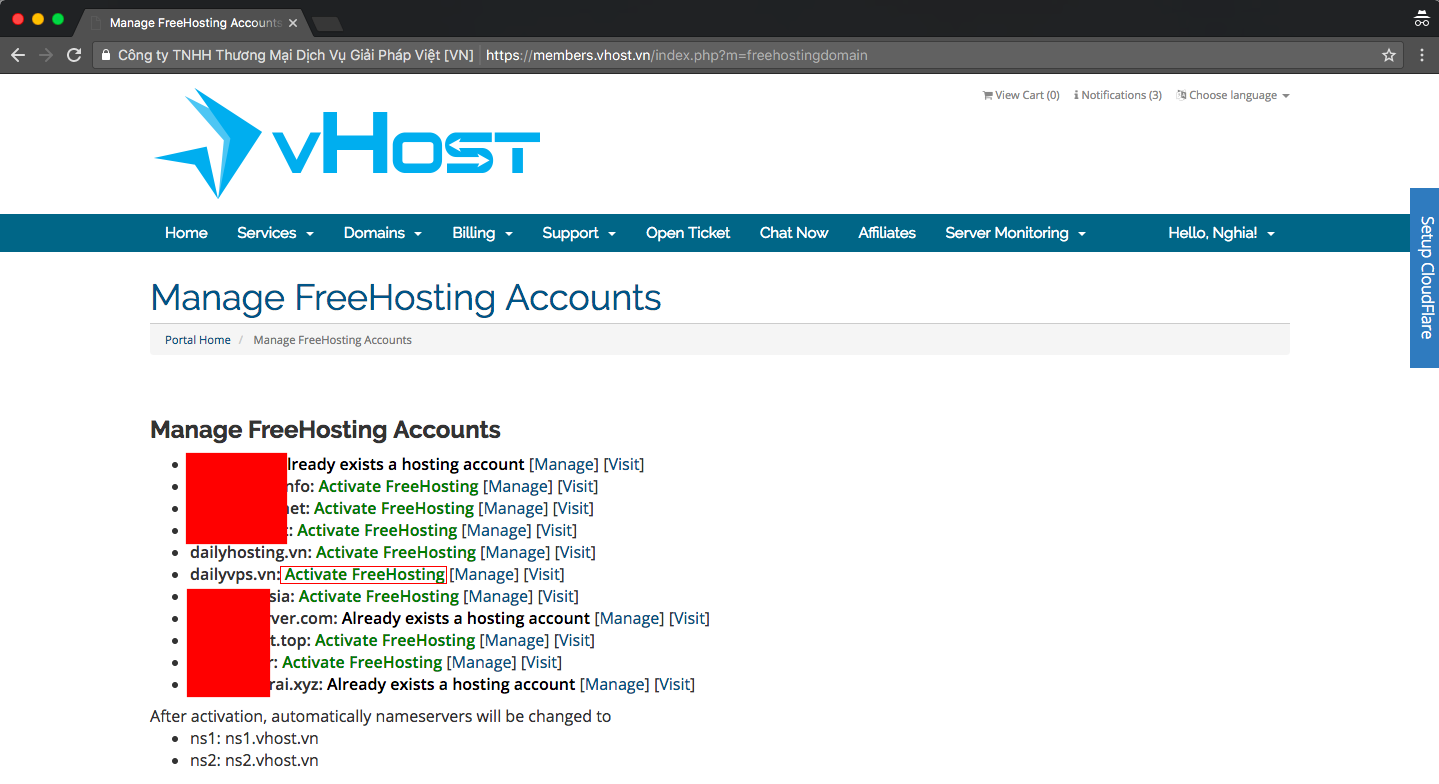Click the Setup CloudFlare side tab
This screenshot has width=1439, height=784.
pos(1425,278)
